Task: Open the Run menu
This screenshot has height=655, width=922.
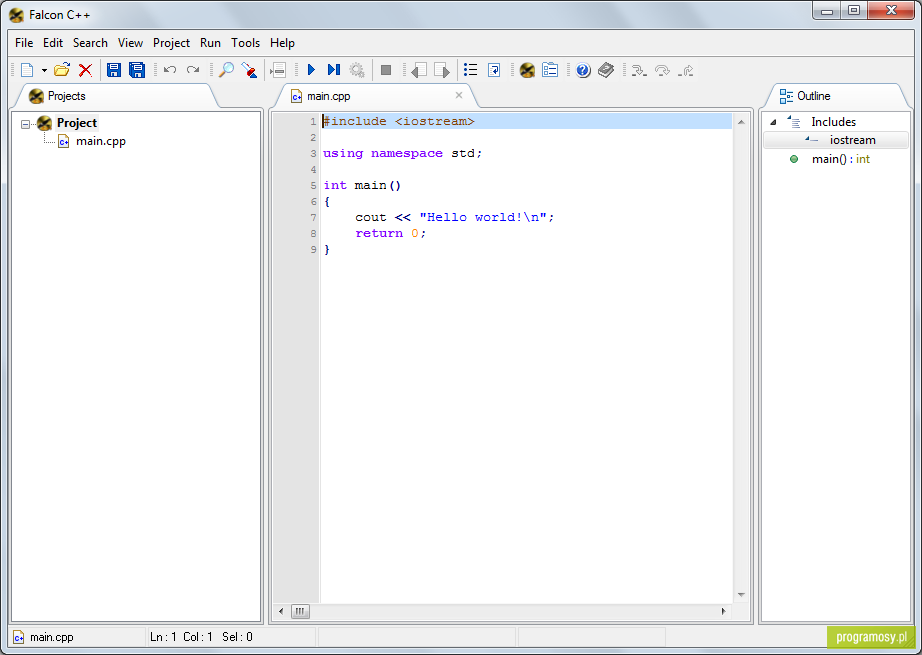Action: tap(210, 43)
